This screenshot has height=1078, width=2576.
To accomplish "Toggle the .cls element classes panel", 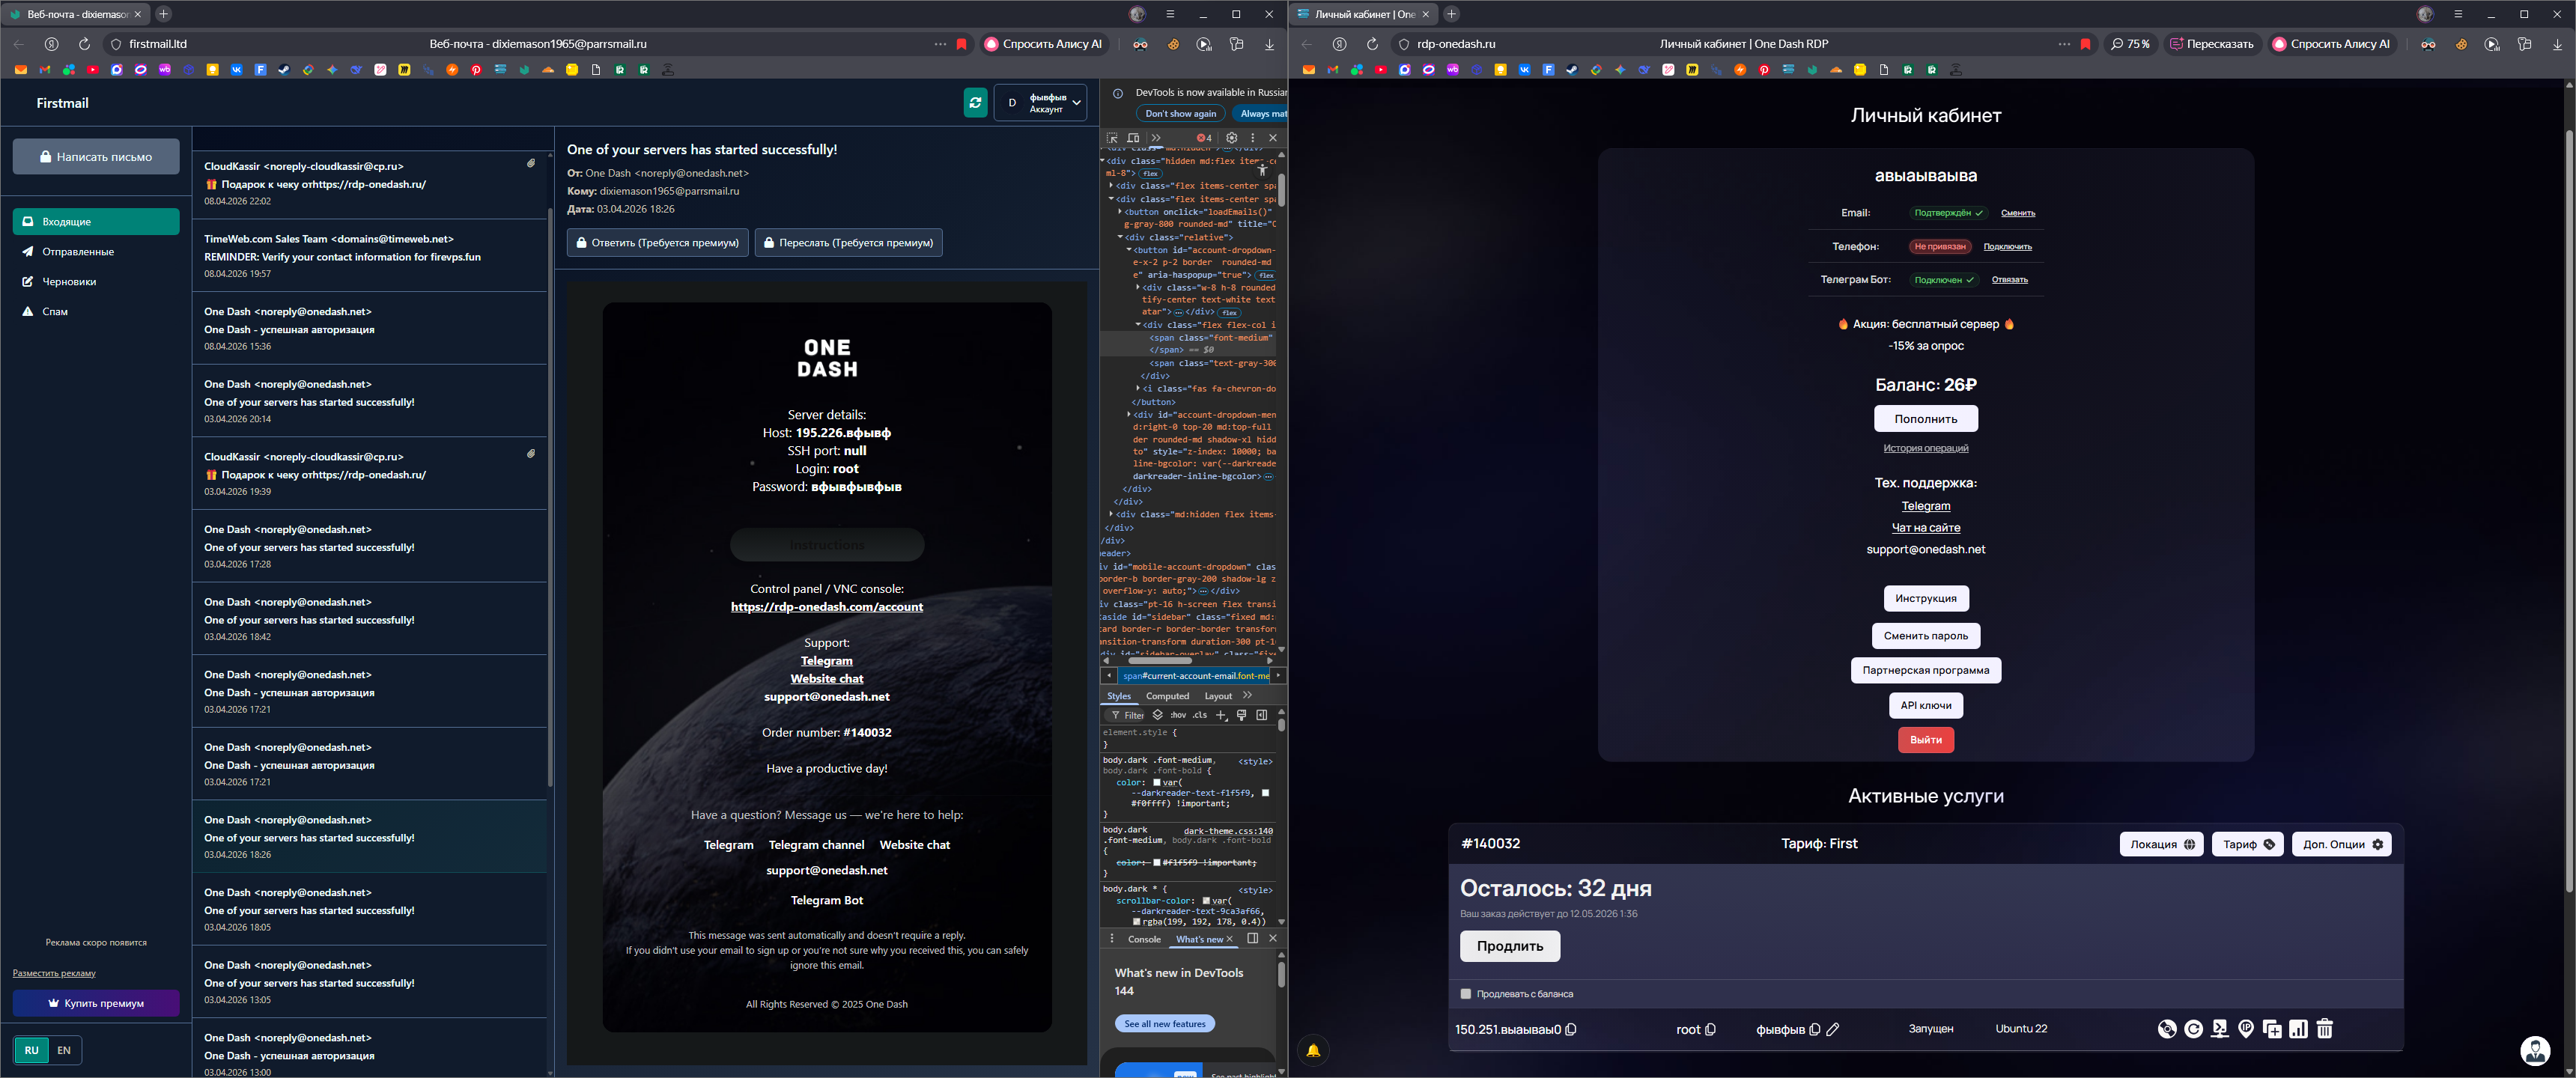I will (x=1200, y=715).
